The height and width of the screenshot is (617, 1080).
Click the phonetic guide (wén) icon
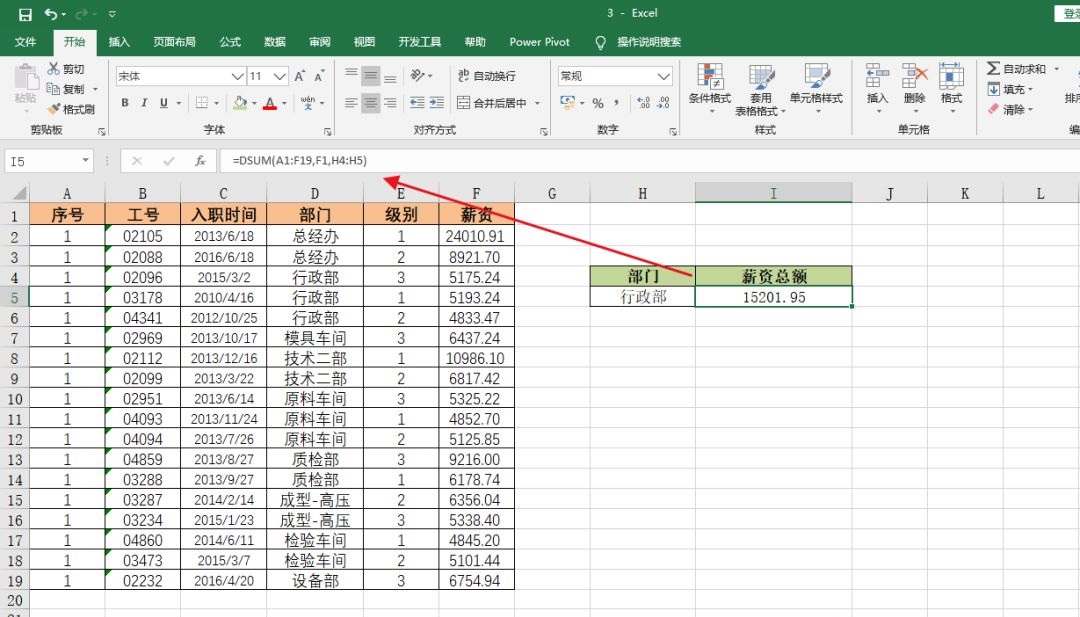point(308,103)
